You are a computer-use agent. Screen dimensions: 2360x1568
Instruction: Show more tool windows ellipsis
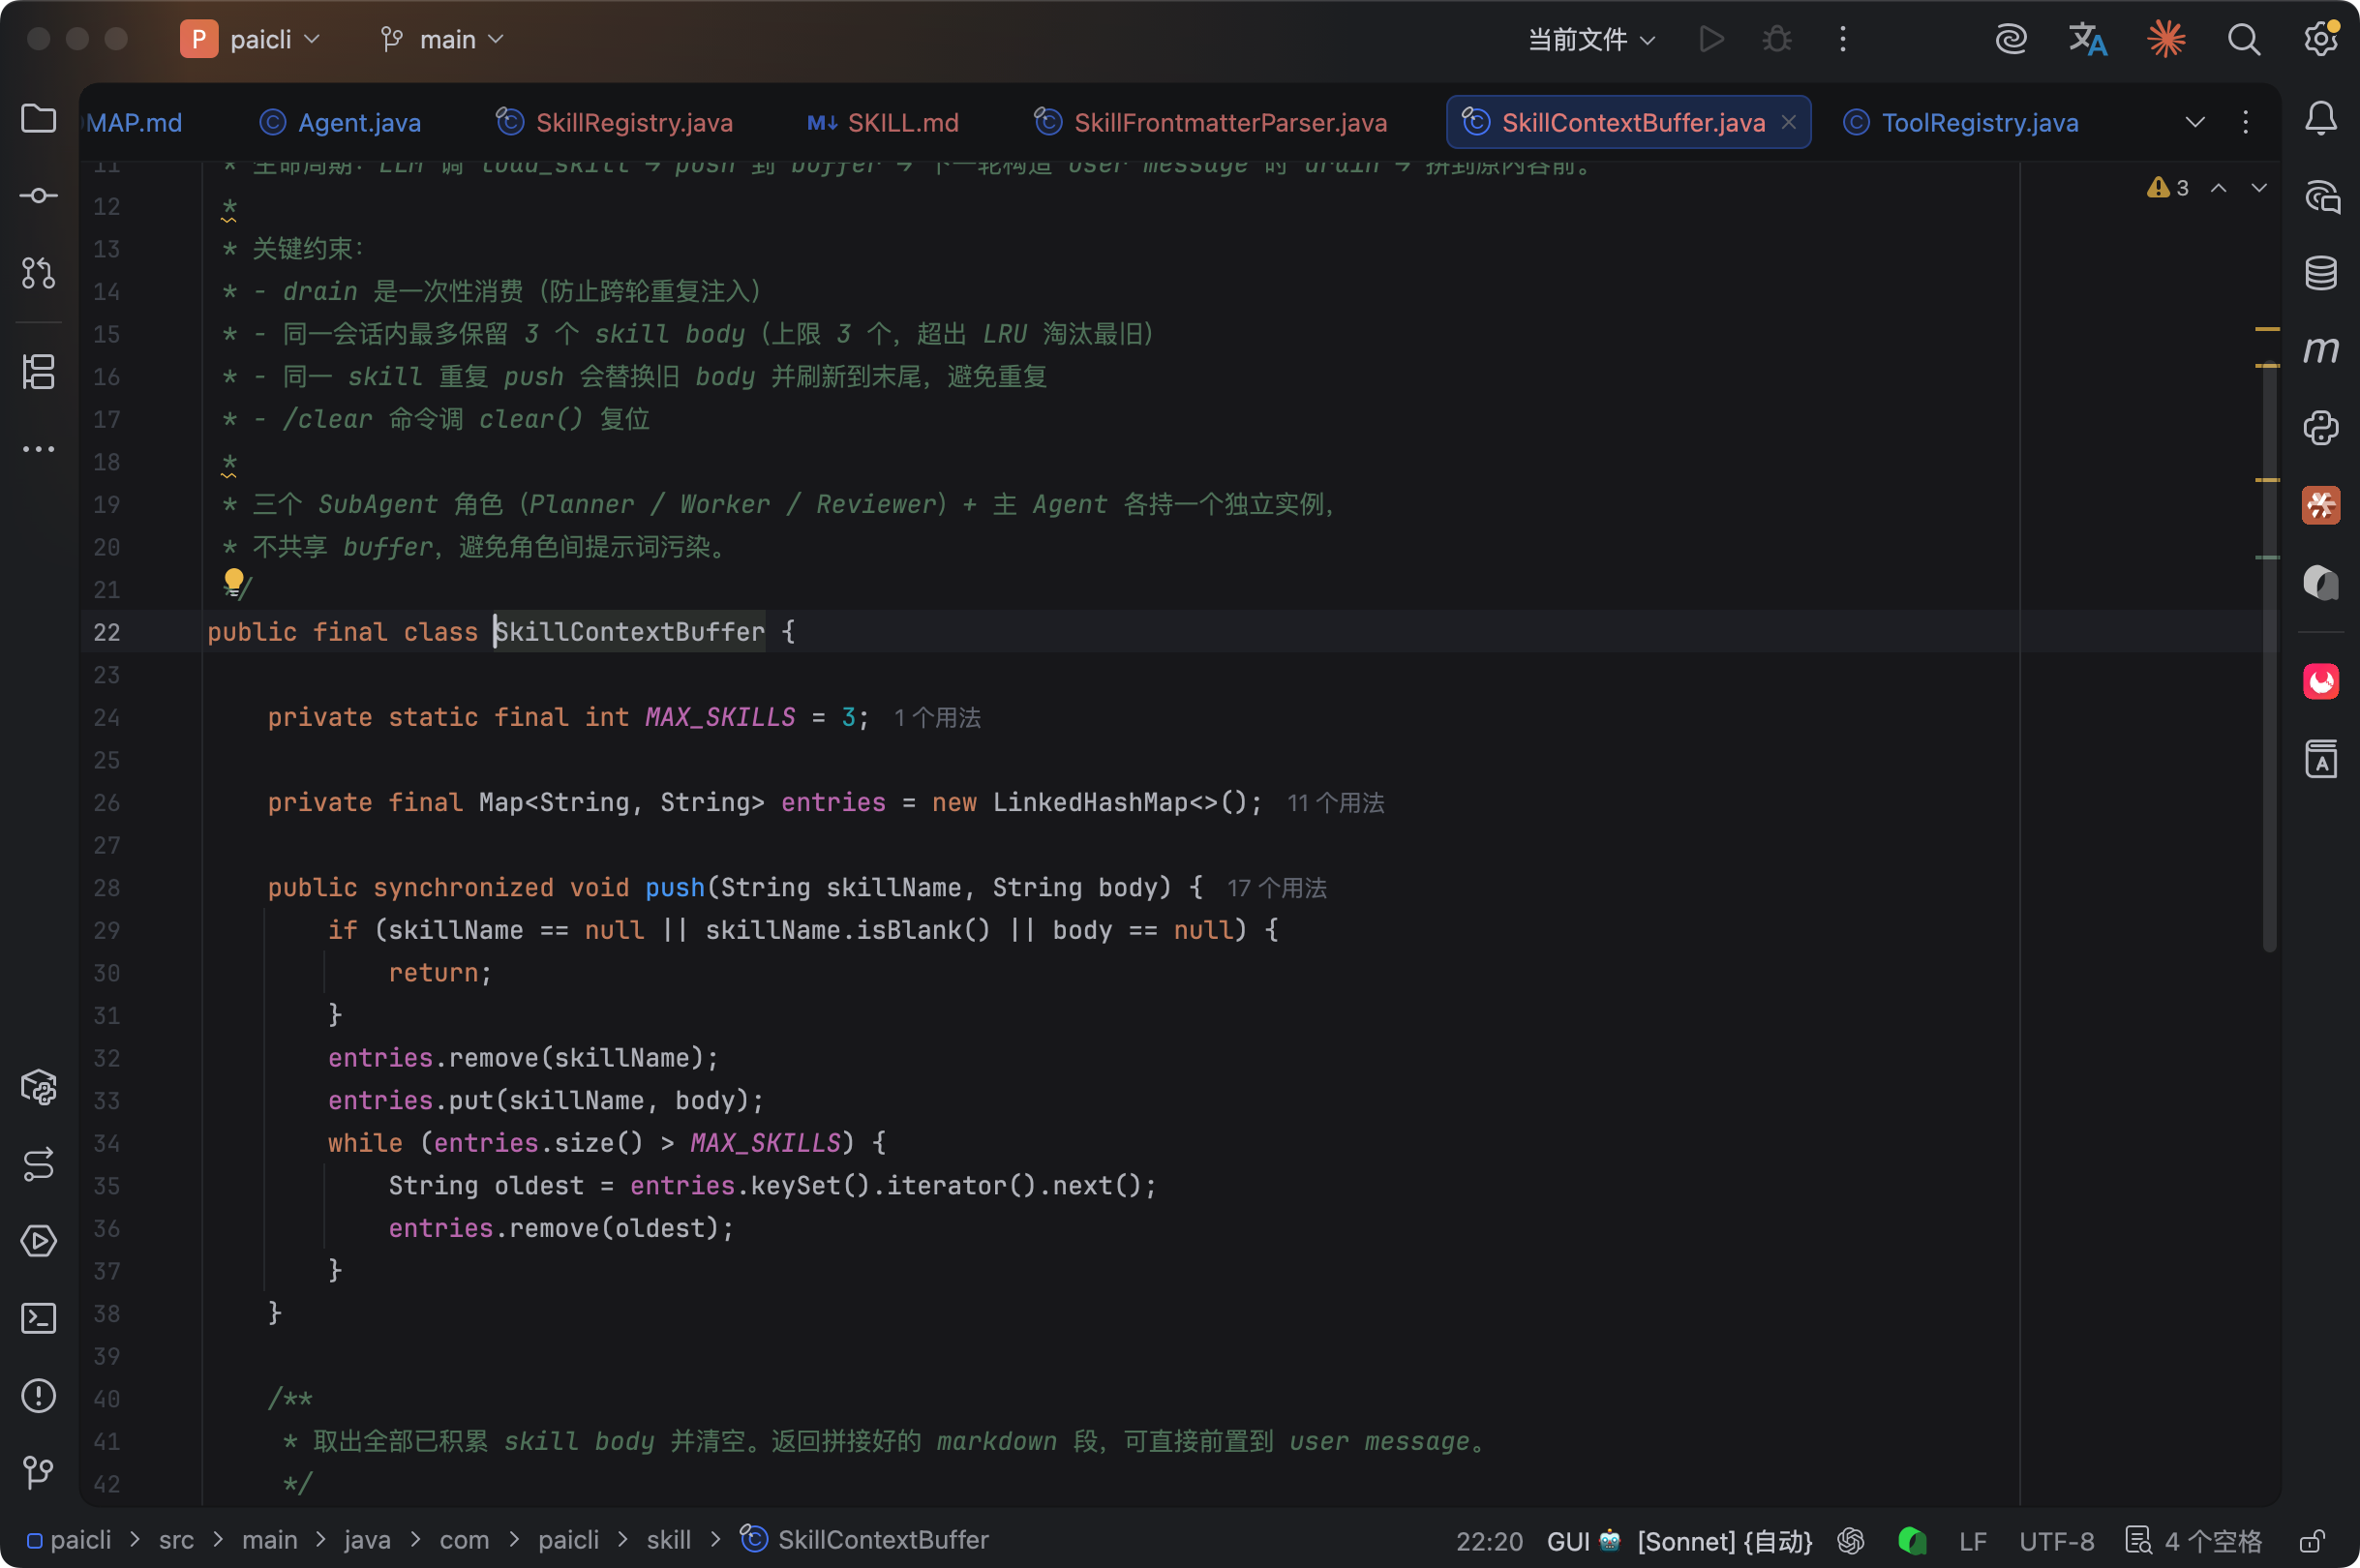tap(38, 449)
